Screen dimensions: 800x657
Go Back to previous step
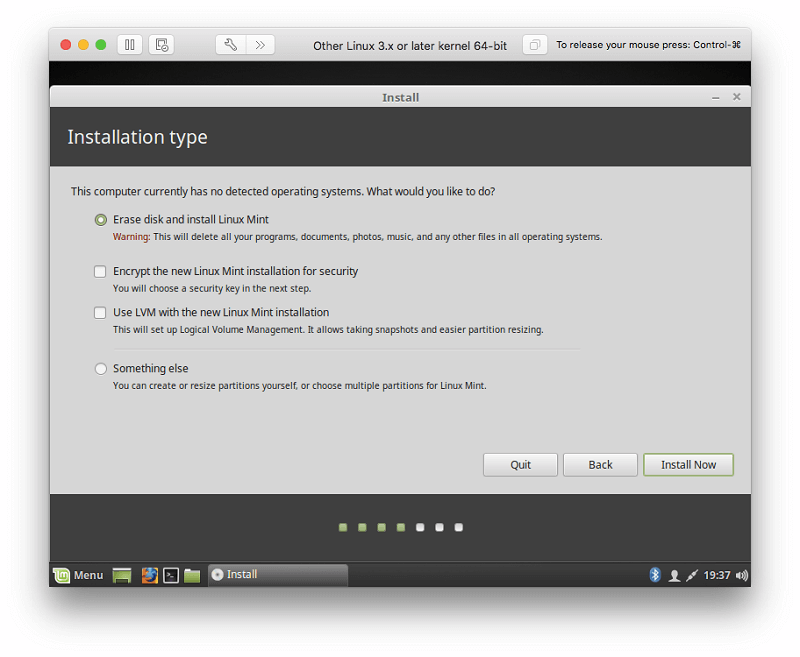(x=600, y=465)
